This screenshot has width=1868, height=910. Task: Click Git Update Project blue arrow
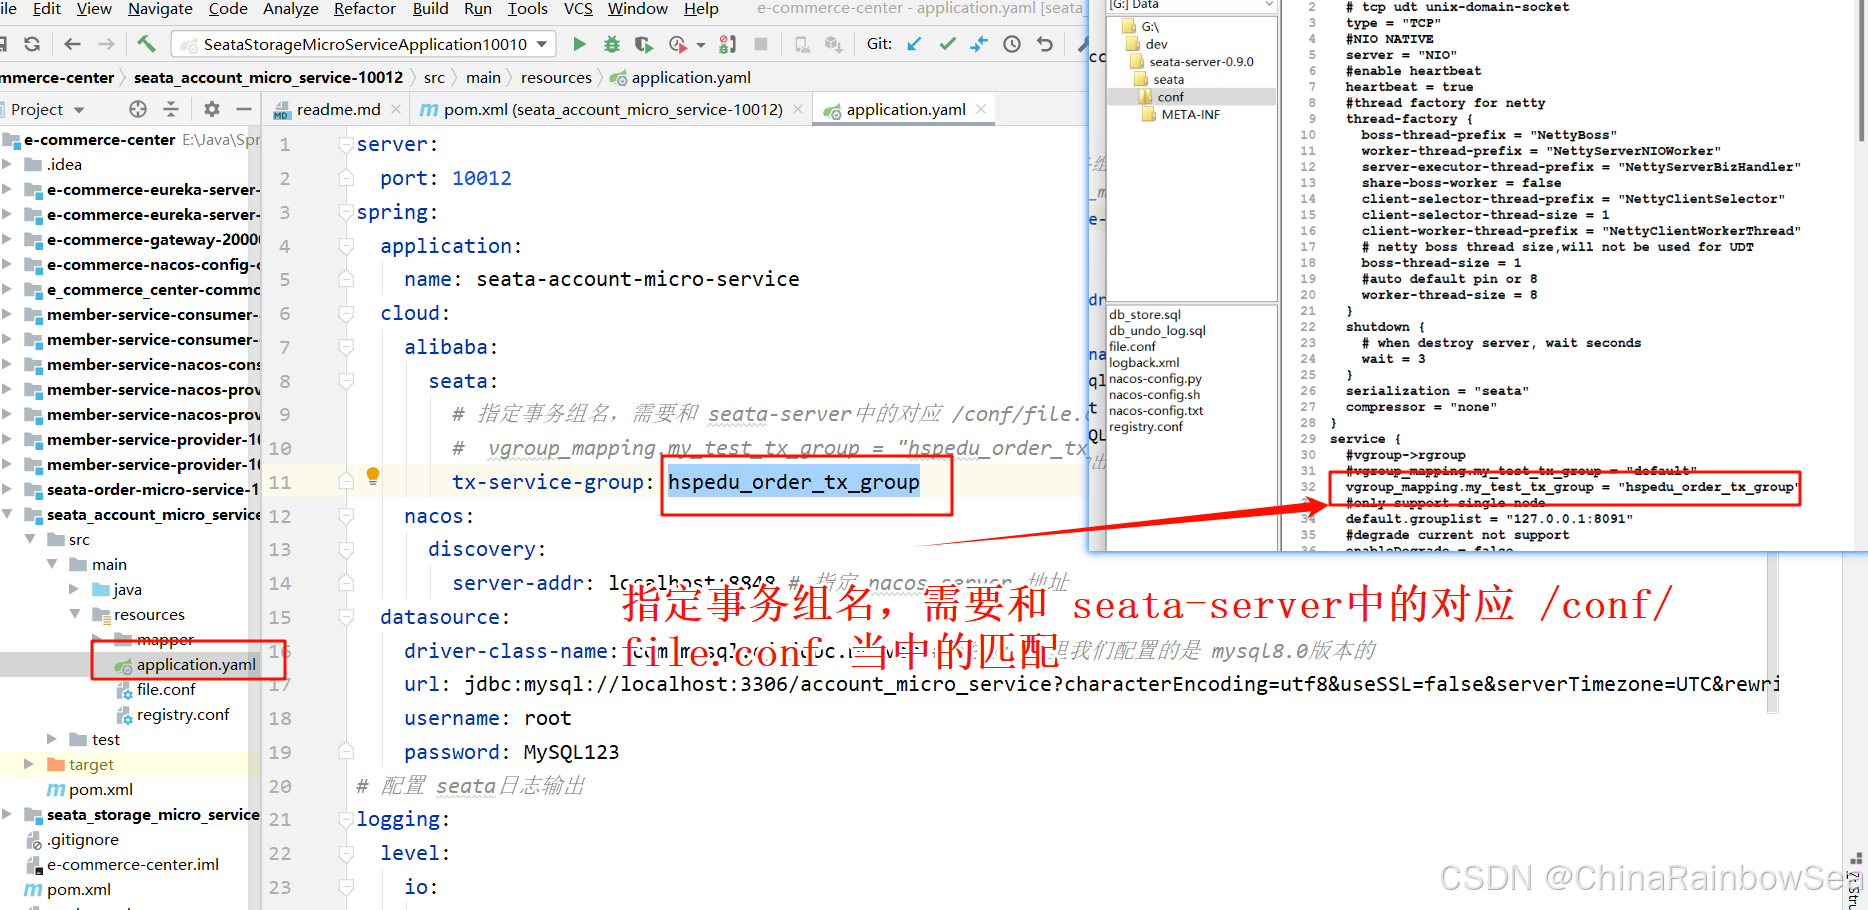click(914, 44)
